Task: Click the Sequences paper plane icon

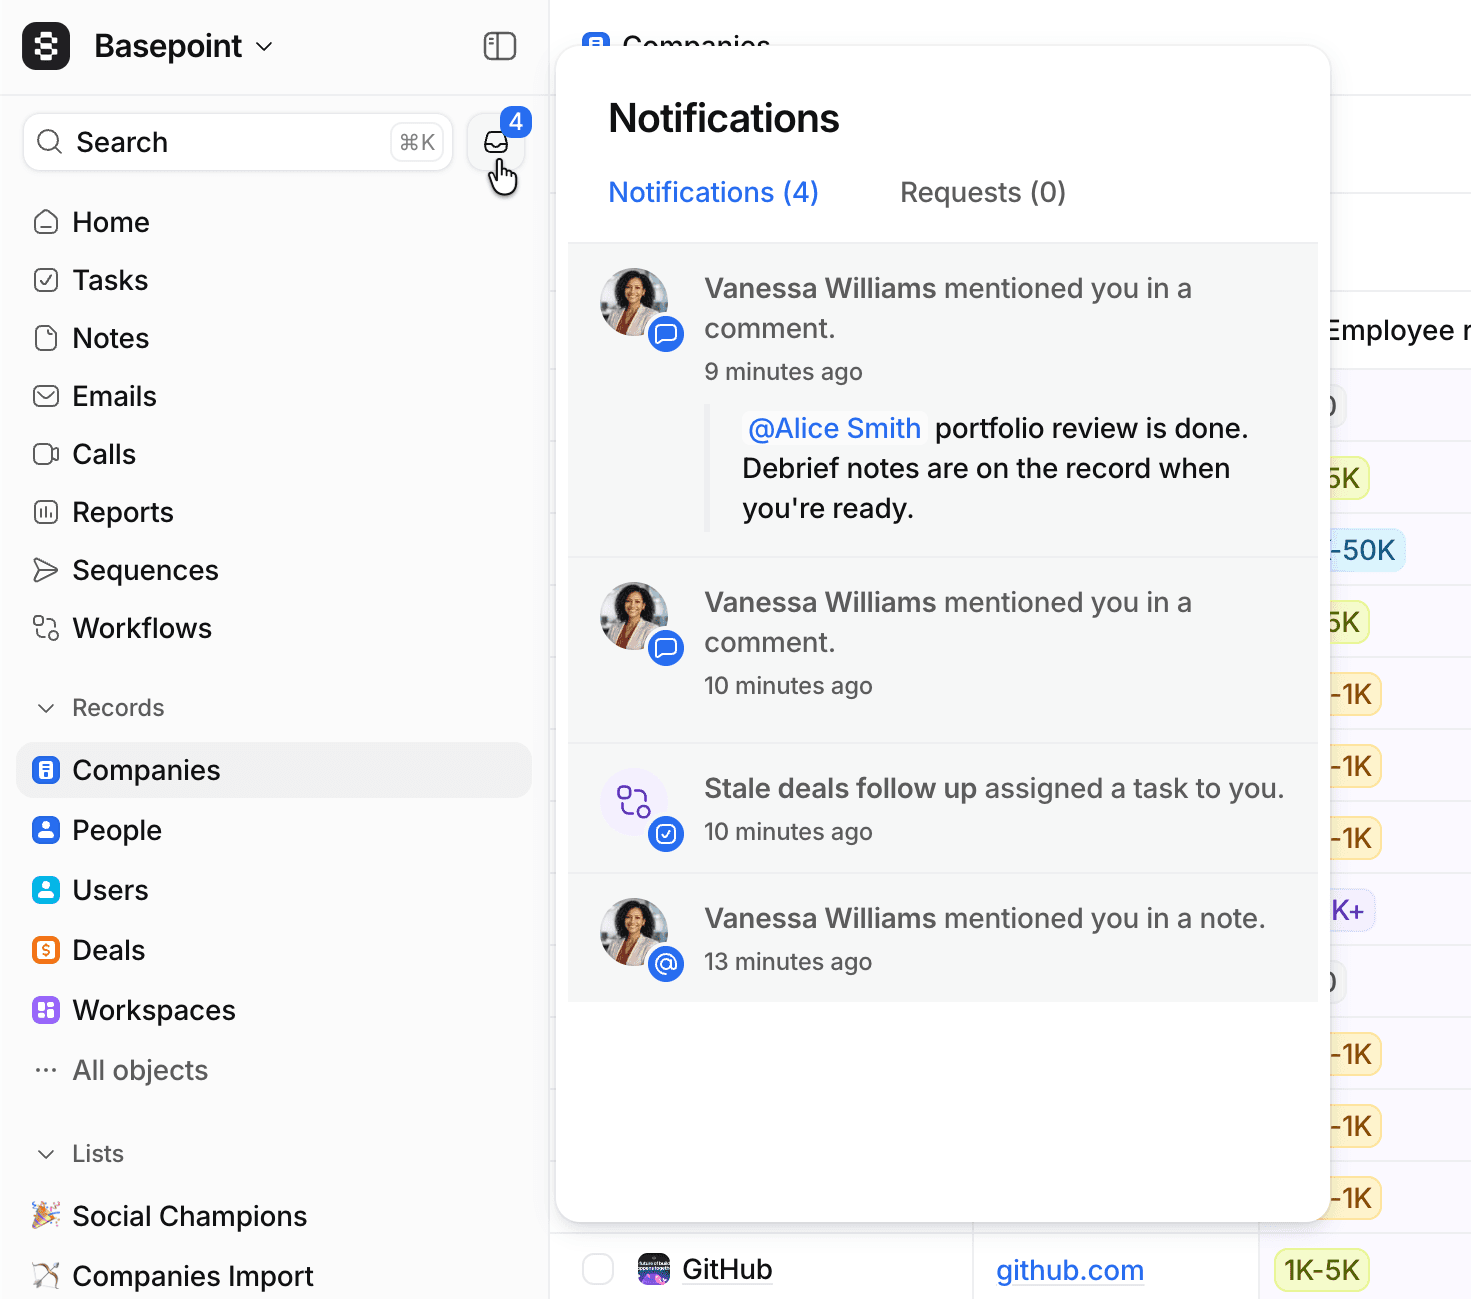Action: click(46, 570)
